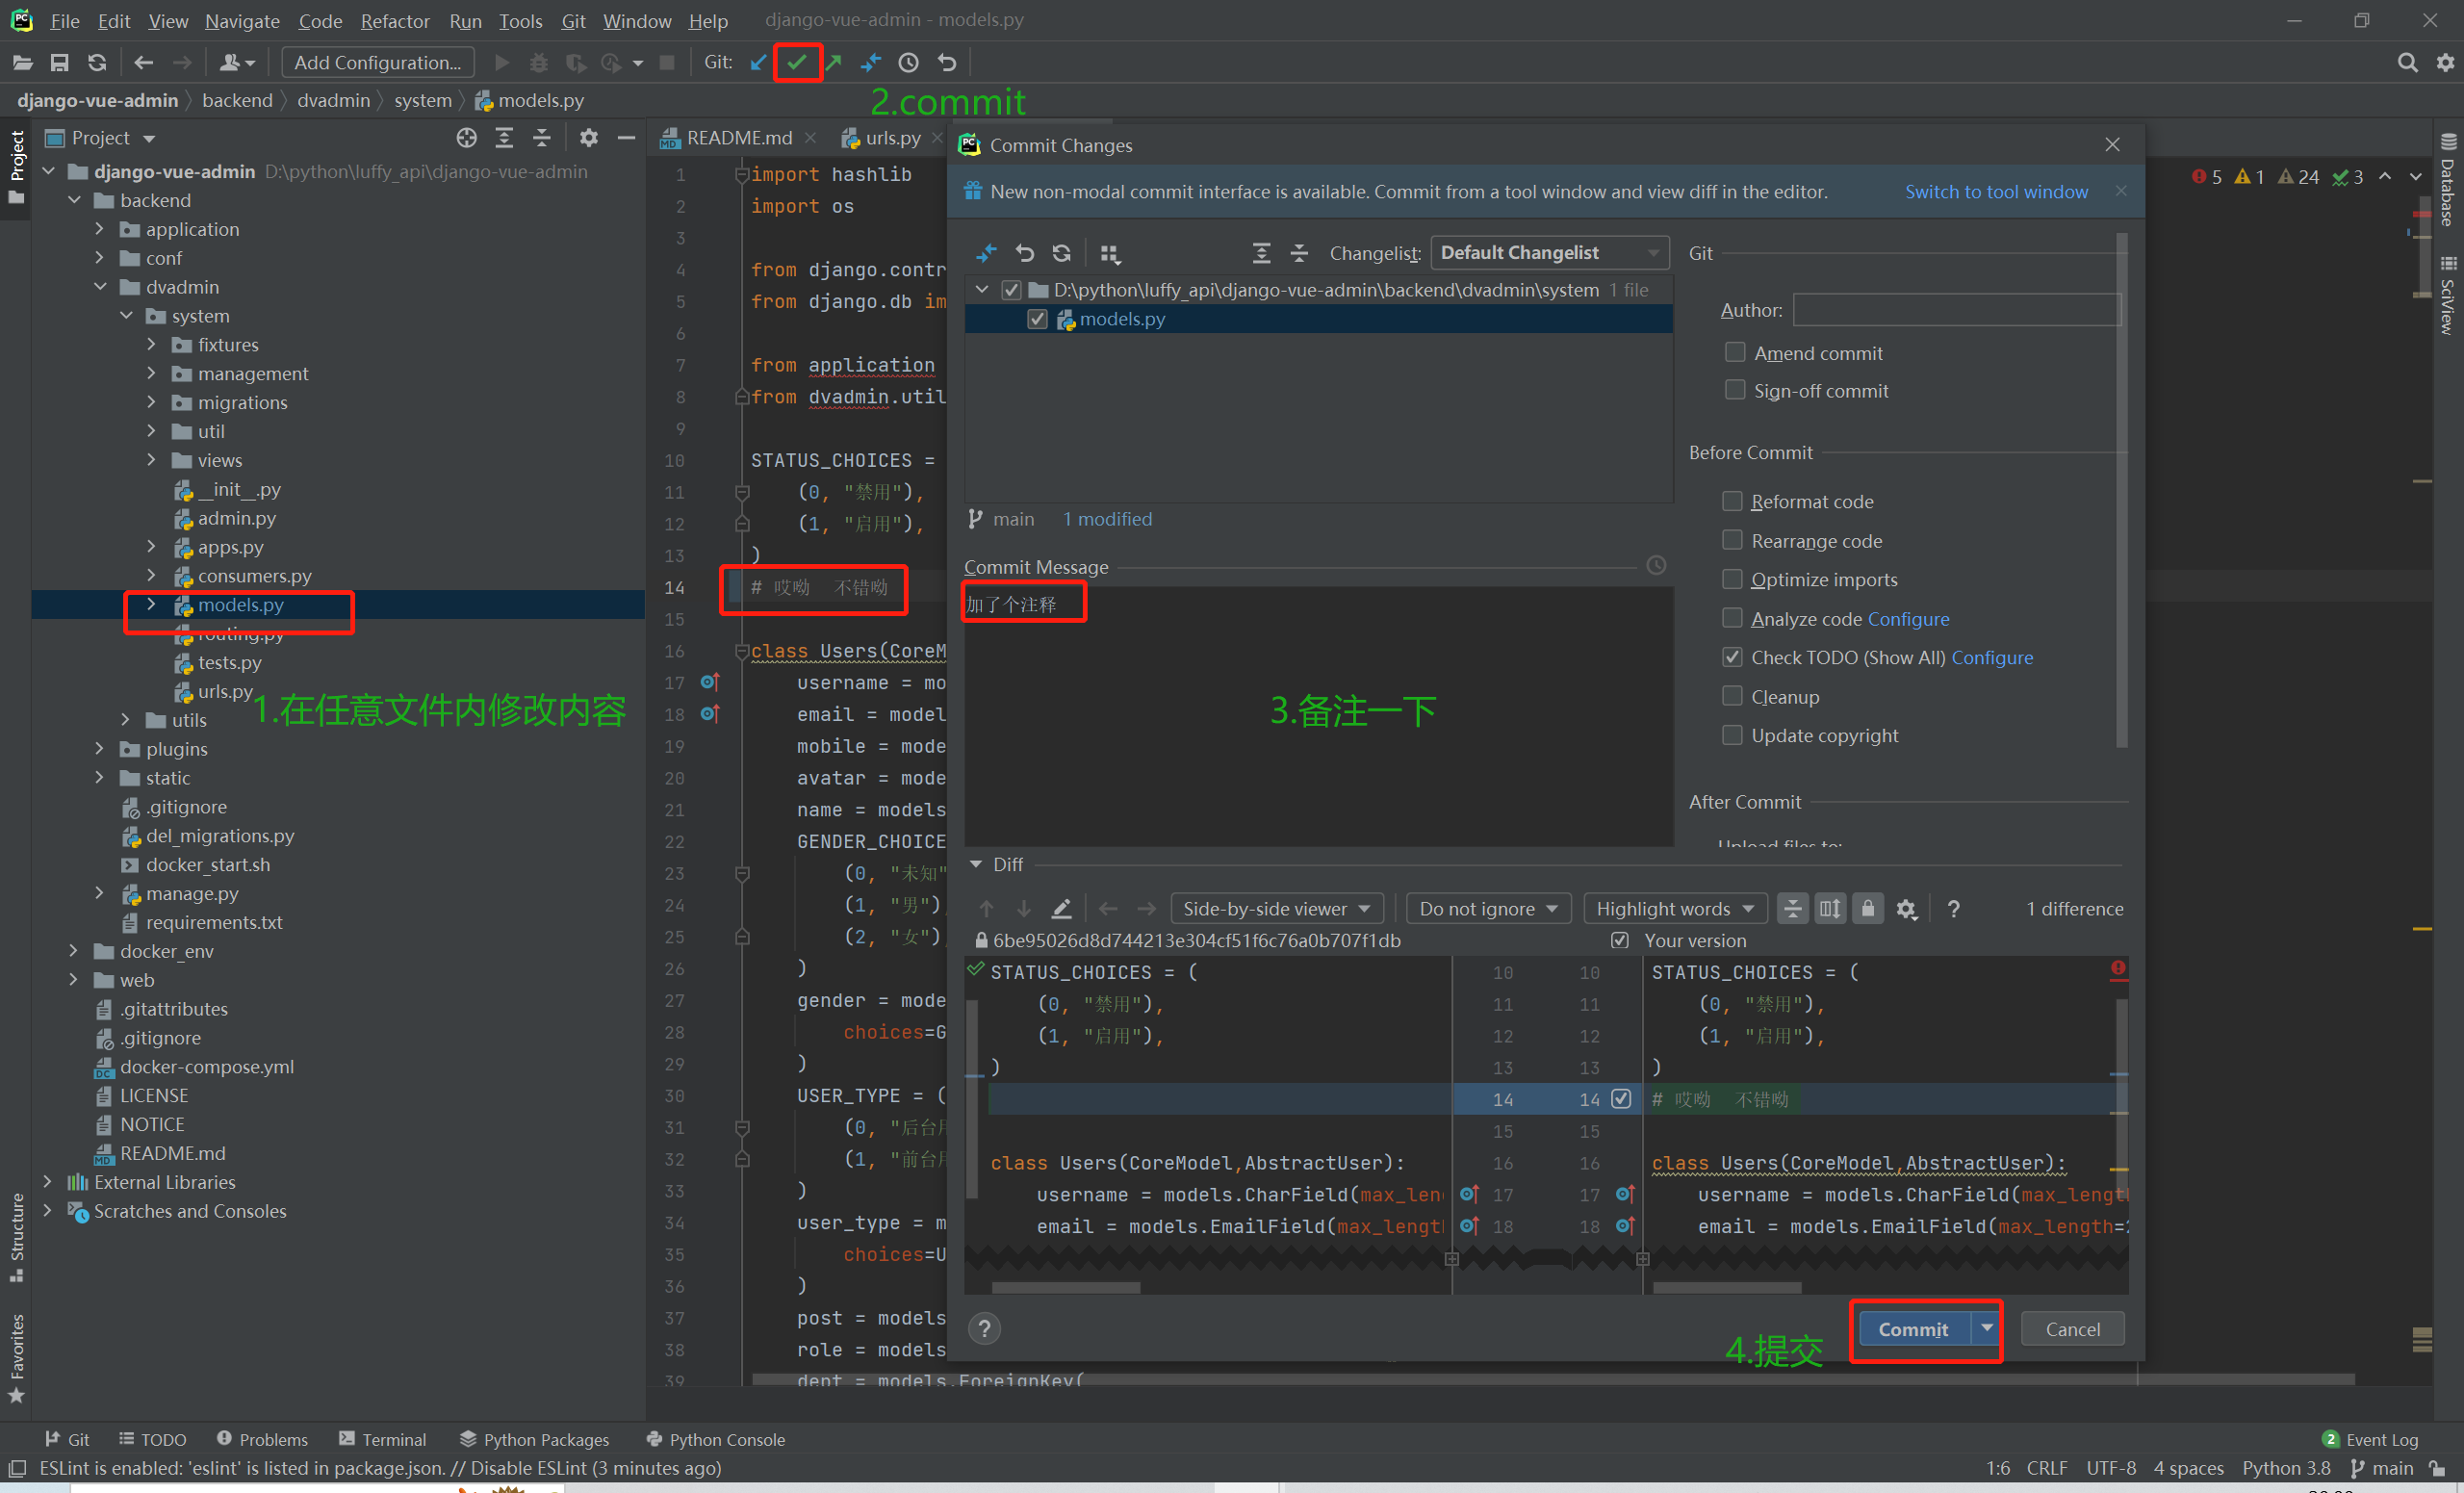The height and width of the screenshot is (1493, 2464).
Task: Expand the migrations folder in project tree
Action: [x=151, y=402]
